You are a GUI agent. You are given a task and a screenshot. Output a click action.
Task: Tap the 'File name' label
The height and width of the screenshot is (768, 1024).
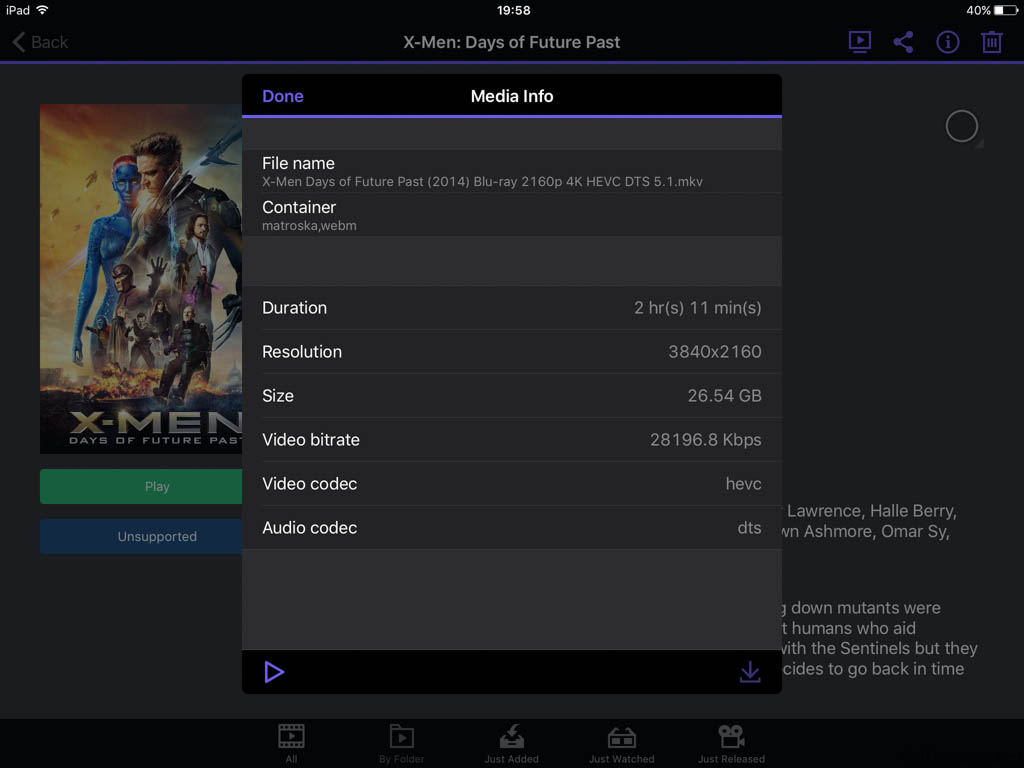[298, 163]
